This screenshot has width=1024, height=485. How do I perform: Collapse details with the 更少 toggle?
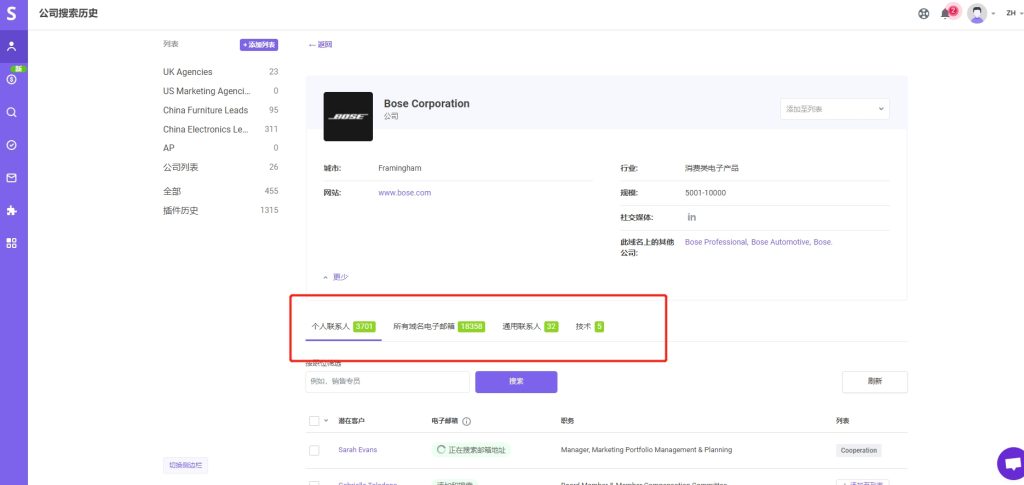[336, 277]
